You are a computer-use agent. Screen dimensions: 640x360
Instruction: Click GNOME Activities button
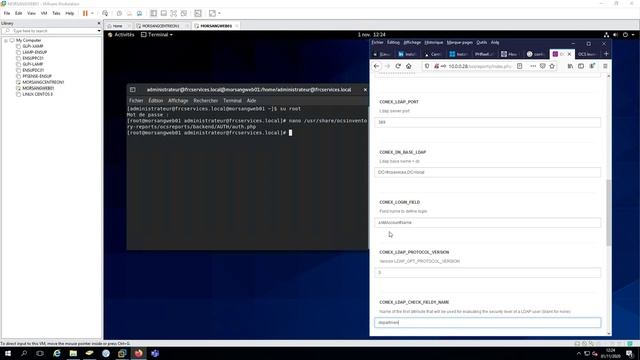[x=121, y=35]
